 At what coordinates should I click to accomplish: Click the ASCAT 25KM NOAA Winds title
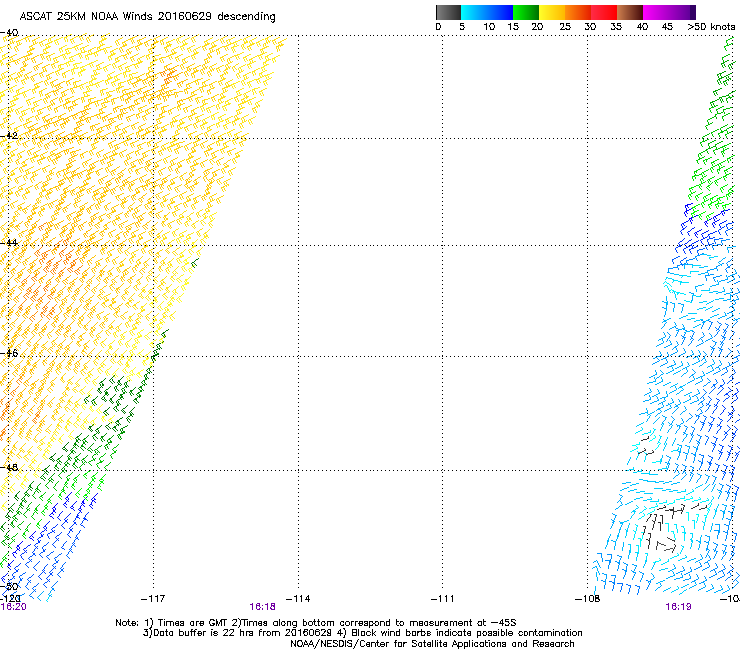pyautogui.click(x=147, y=16)
